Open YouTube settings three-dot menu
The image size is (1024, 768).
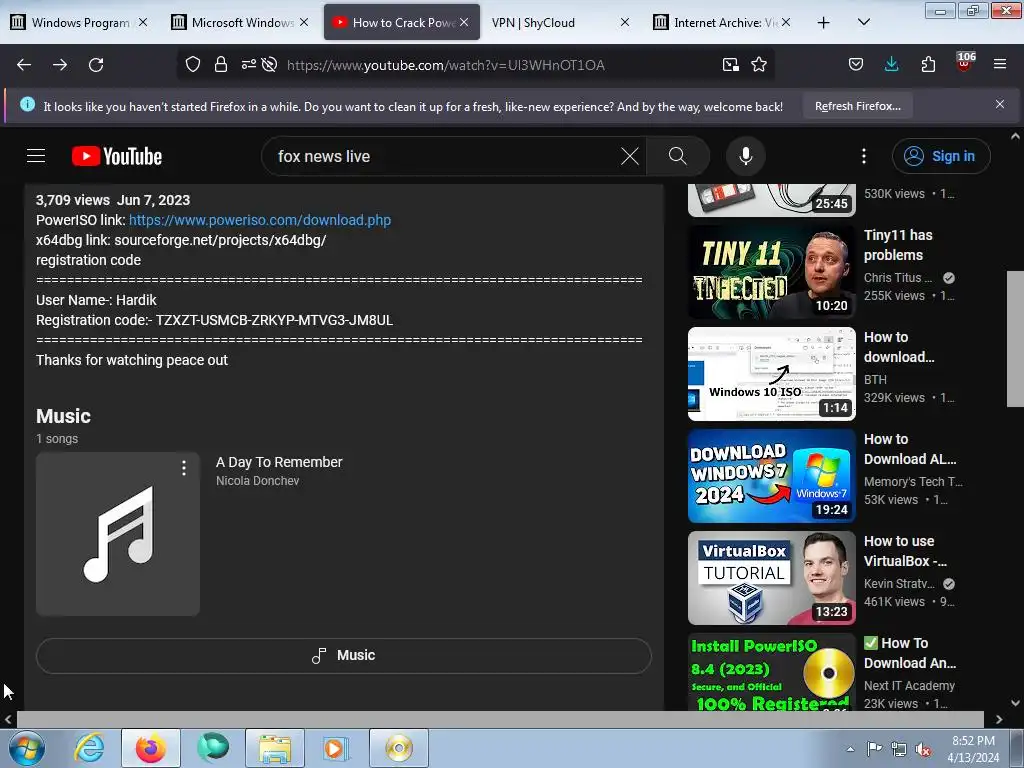coord(863,156)
